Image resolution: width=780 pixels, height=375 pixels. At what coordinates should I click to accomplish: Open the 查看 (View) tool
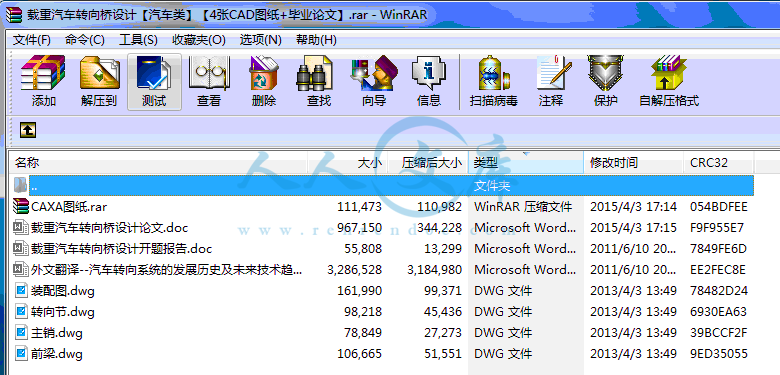coord(209,73)
